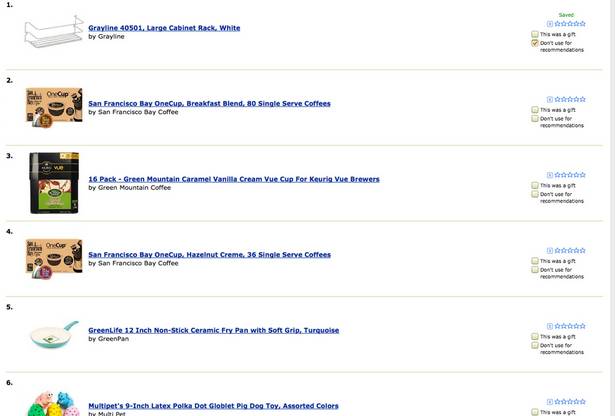Clear the rating for GreenLife Fry Pan
Screen dimensions: 615x416
549,326
